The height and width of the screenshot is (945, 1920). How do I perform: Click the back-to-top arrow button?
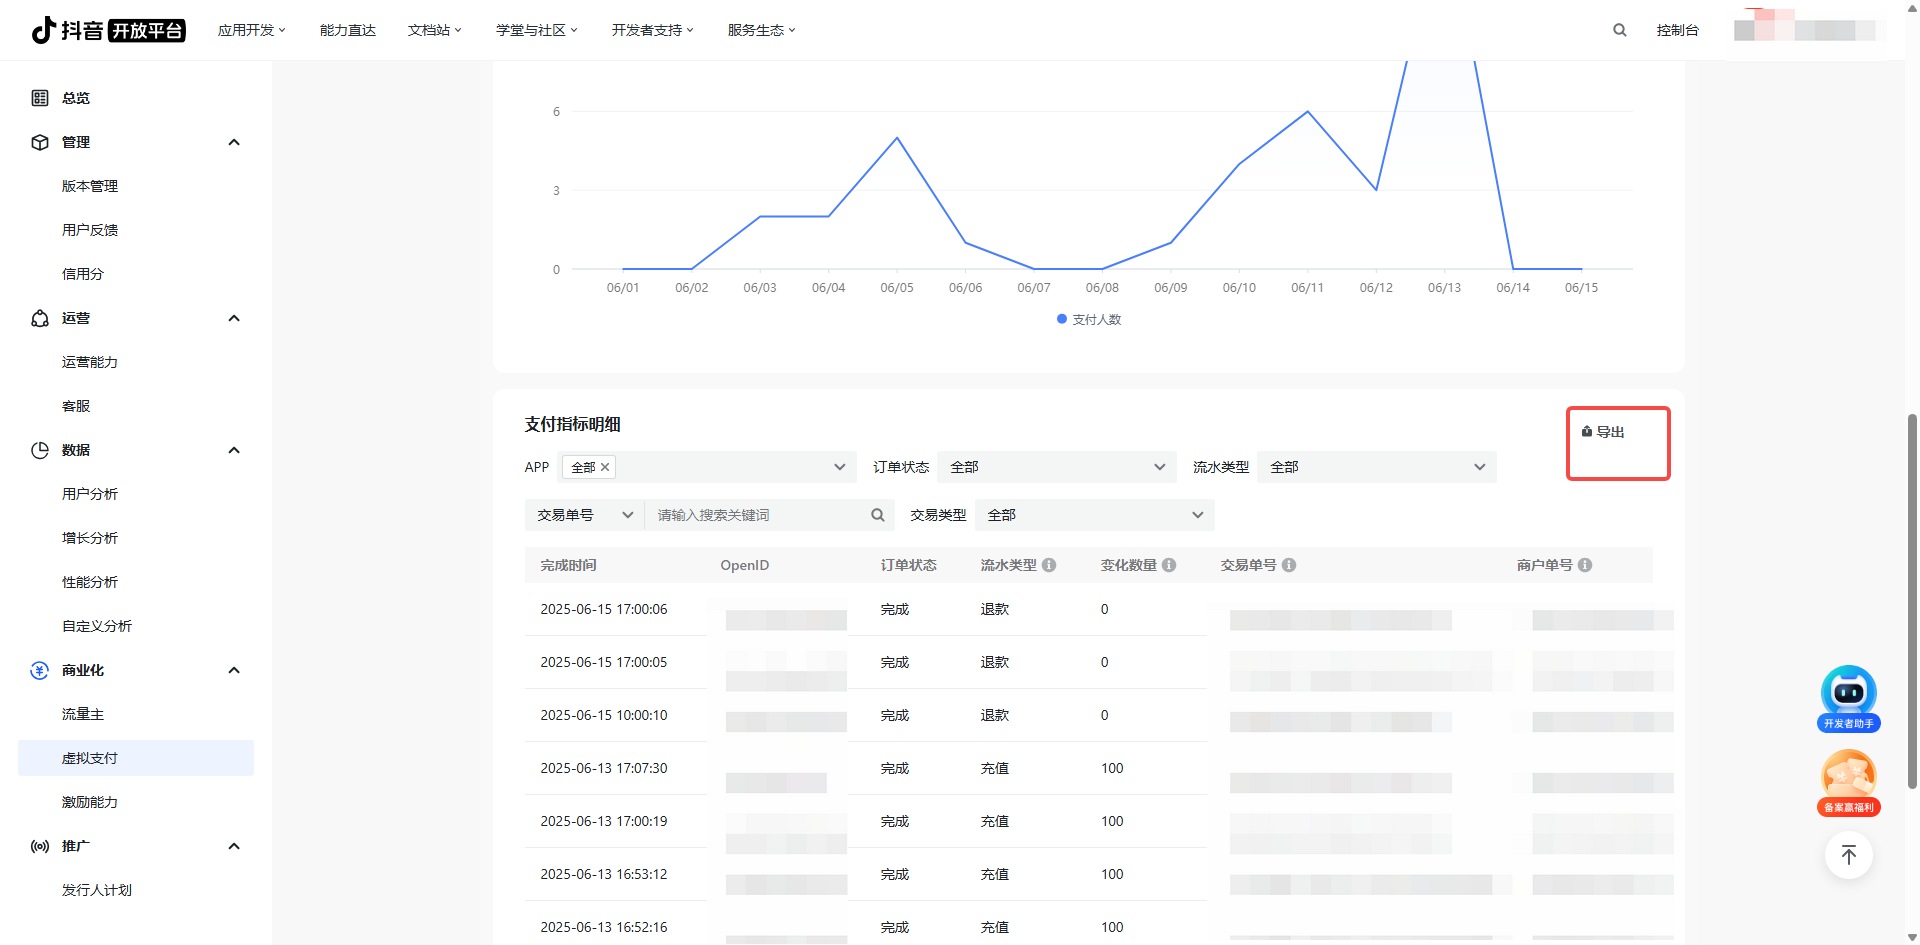pyautogui.click(x=1848, y=855)
